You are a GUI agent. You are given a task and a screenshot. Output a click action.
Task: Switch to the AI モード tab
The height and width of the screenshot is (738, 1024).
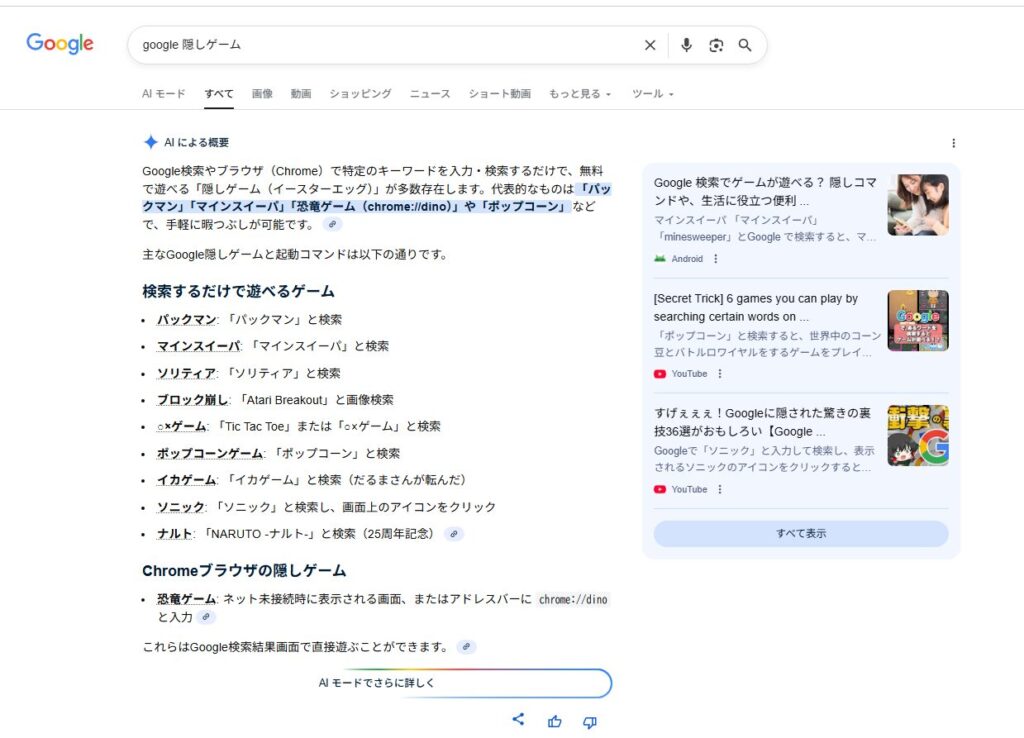click(x=163, y=94)
